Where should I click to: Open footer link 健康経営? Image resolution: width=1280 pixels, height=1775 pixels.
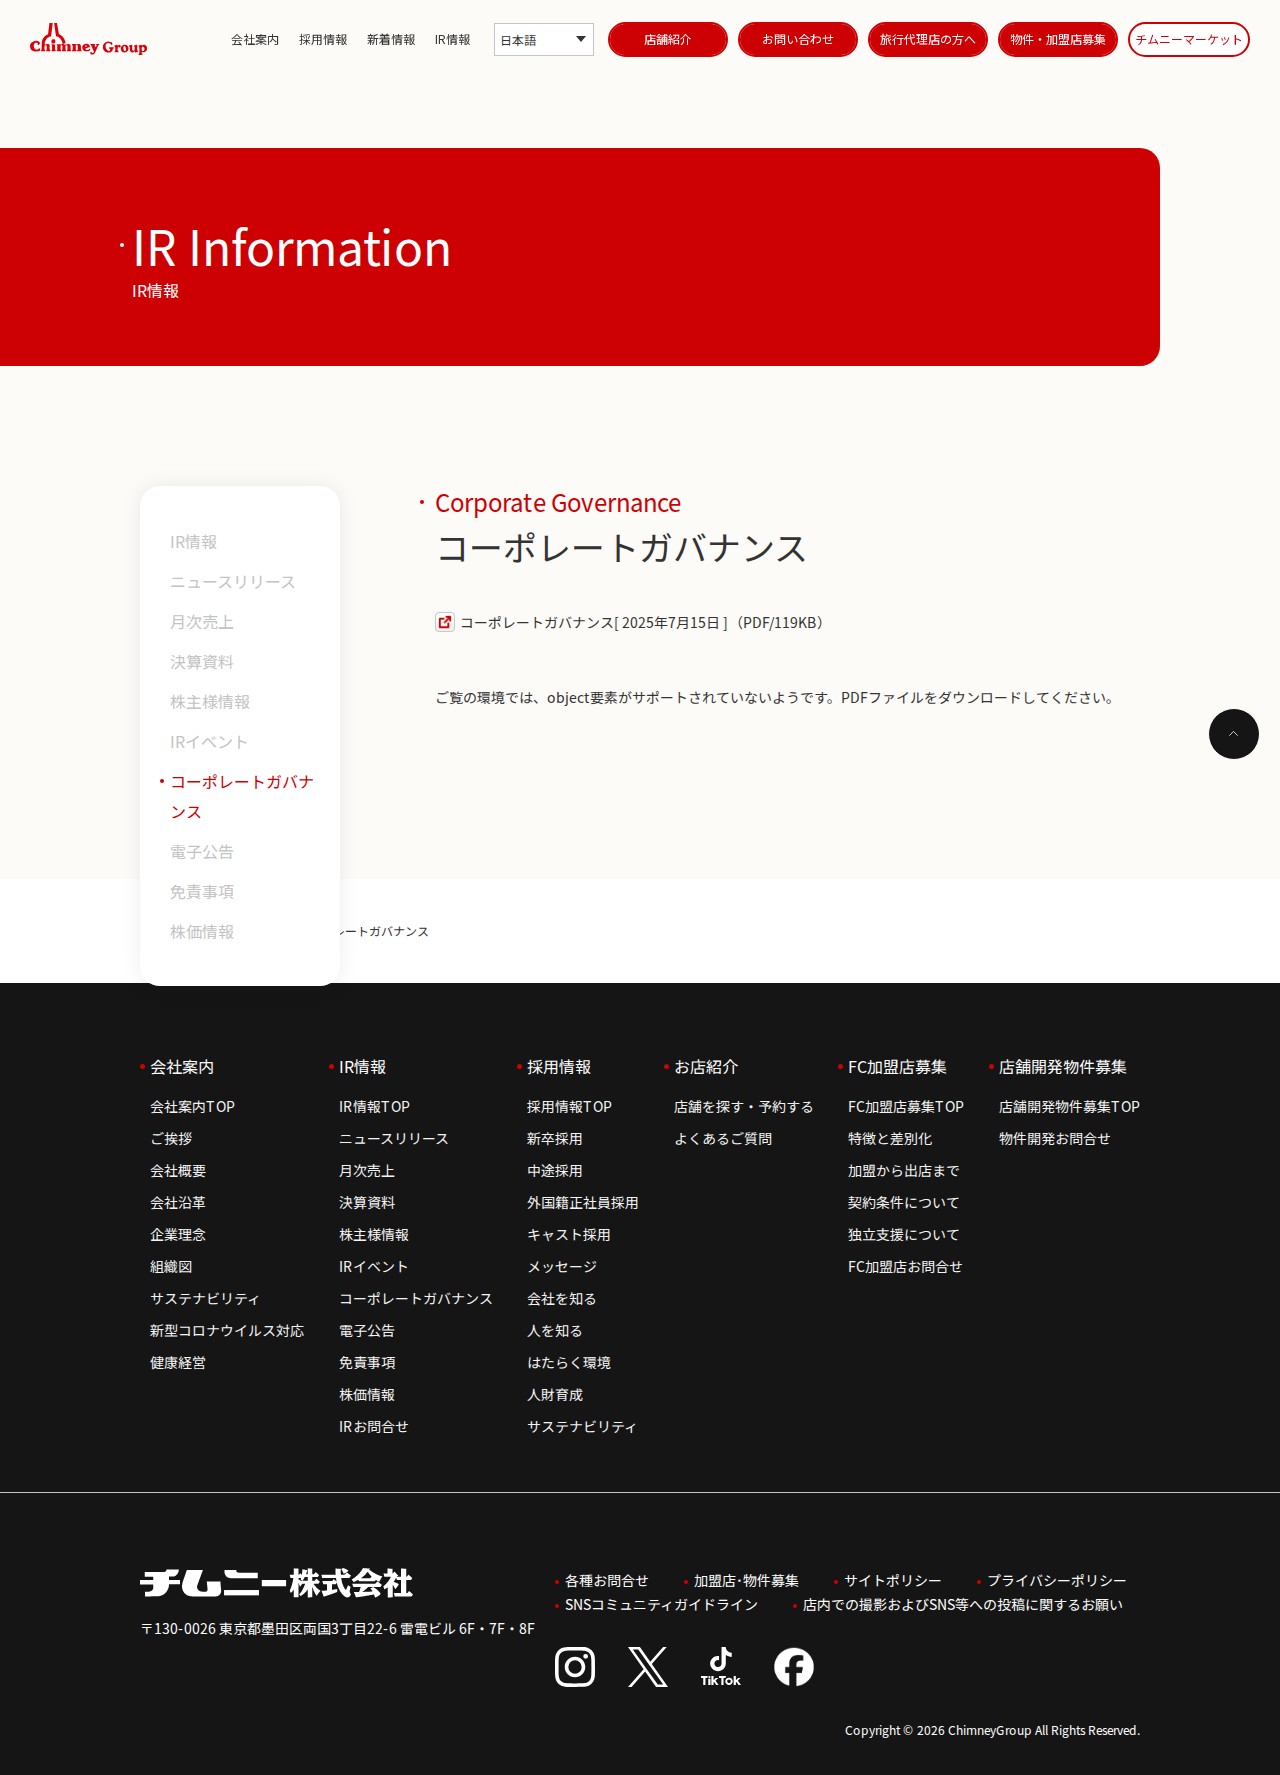coord(178,1363)
